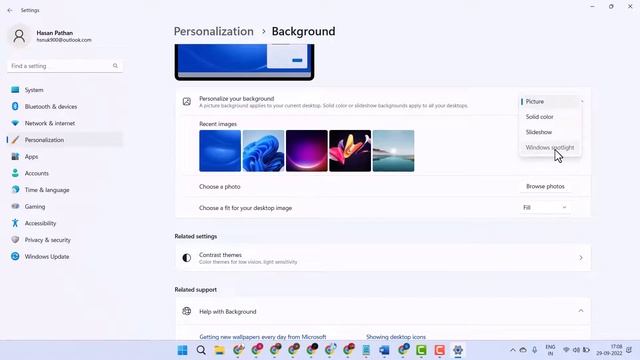
Task: Click the Help with Background globe icon
Action: pyautogui.click(x=187, y=311)
